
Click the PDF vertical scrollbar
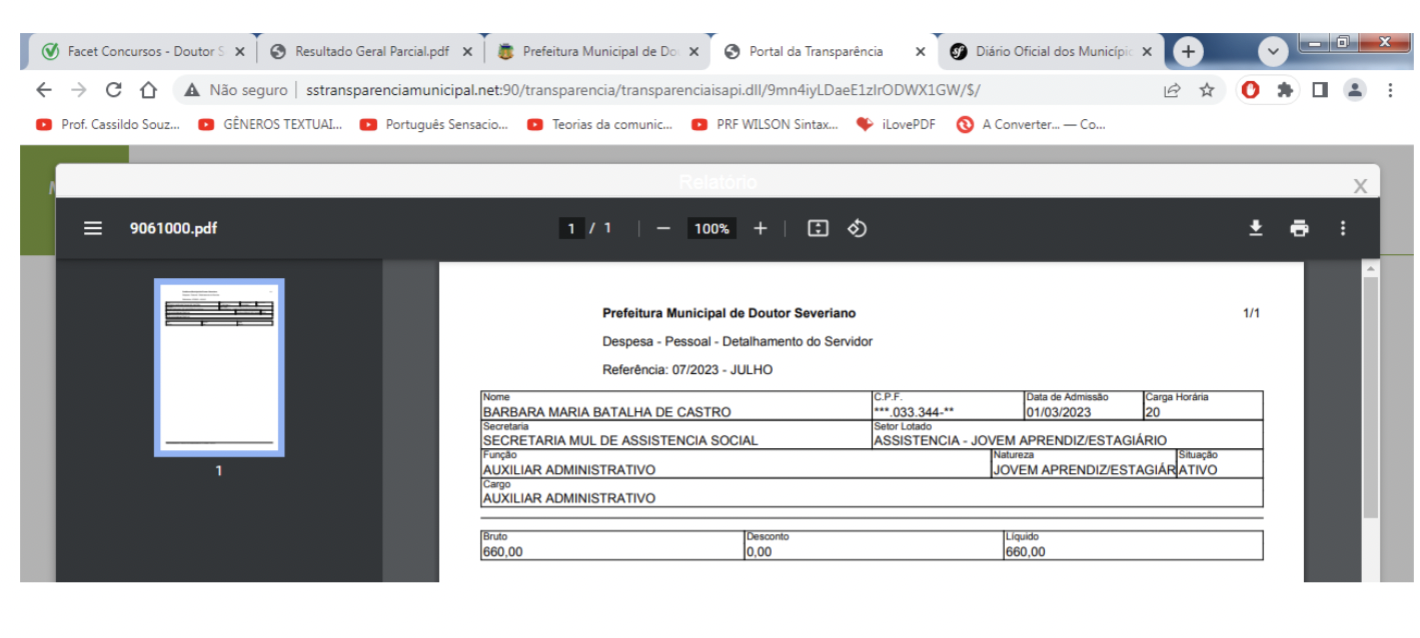click(1370, 400)
